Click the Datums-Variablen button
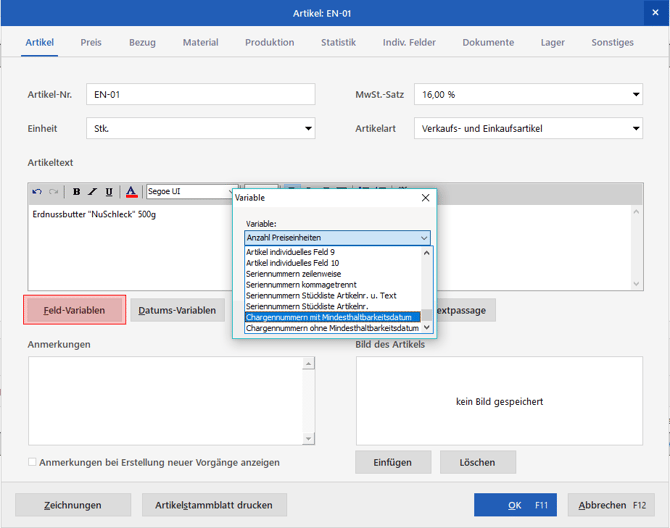Screen dimensions: 670x528 [177, 310]
